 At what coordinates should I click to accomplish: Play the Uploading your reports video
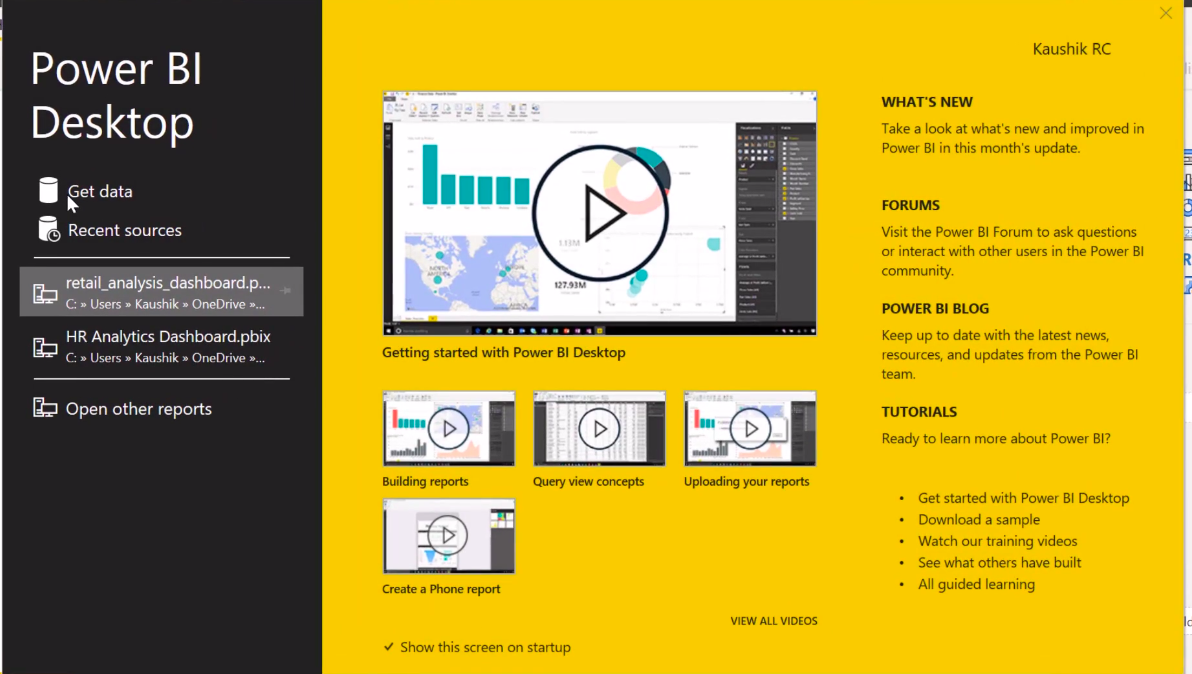[x=750, y=429]
